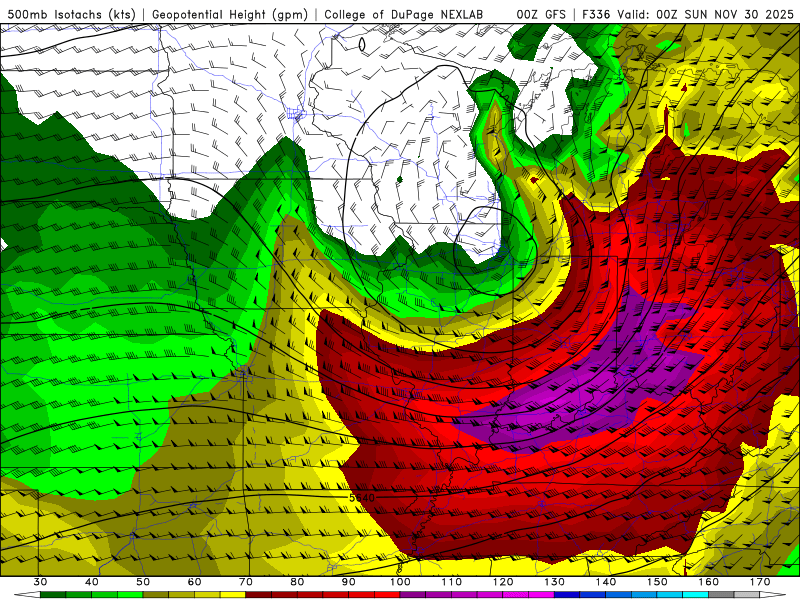The height and width of the screenshot is (600, 800).
Task: Click the 80 knot legend value
Action: [297, 582]
